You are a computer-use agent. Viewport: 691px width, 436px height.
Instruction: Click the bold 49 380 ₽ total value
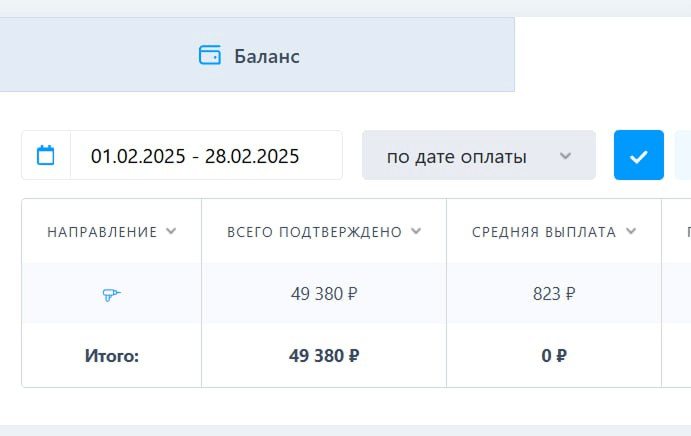[x=324, y=356]
